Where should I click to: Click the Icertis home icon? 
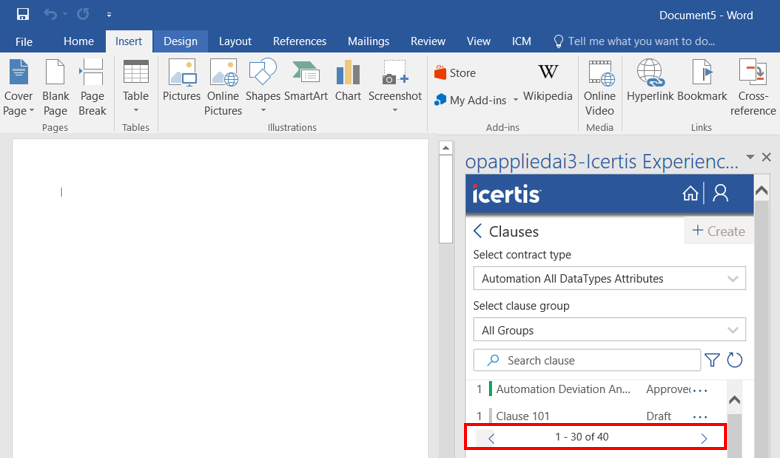pos(690,194)
